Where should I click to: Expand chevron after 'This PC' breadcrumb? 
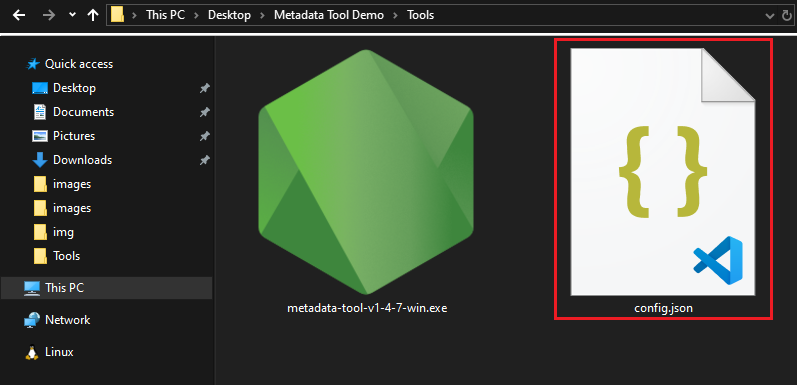click(196, 15)
